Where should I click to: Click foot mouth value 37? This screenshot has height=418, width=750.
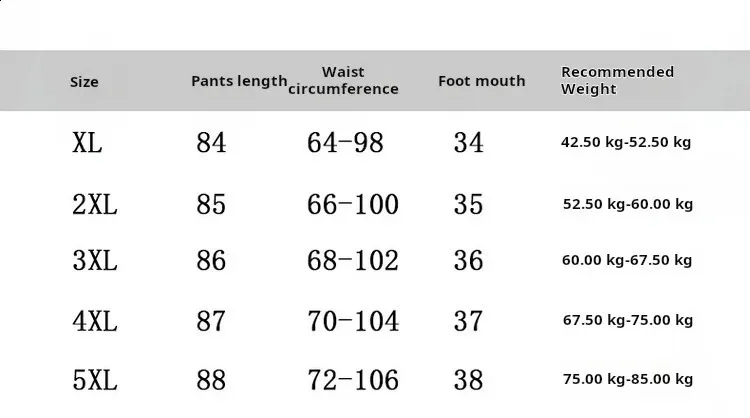468,321
